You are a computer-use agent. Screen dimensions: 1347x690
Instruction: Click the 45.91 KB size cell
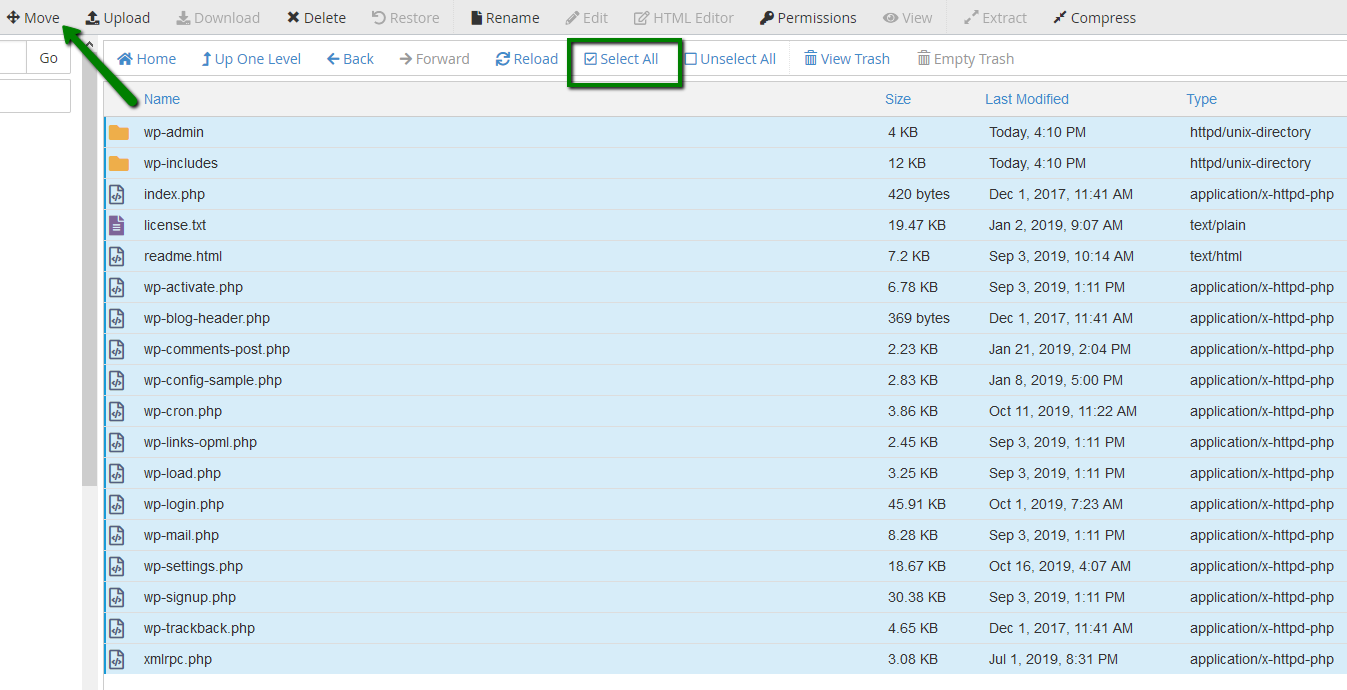point(917,504)
